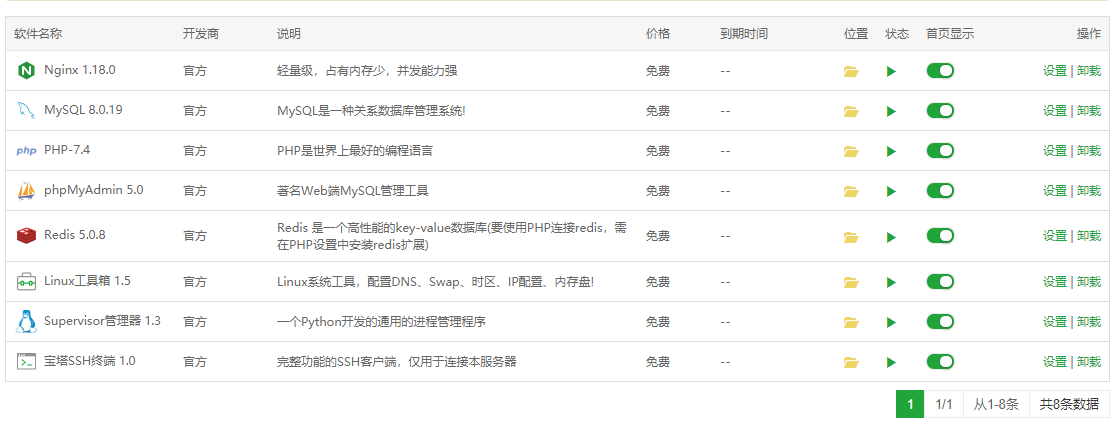Open 设置 for phpMyAdmin 5.0

(x=1055, y=190)
